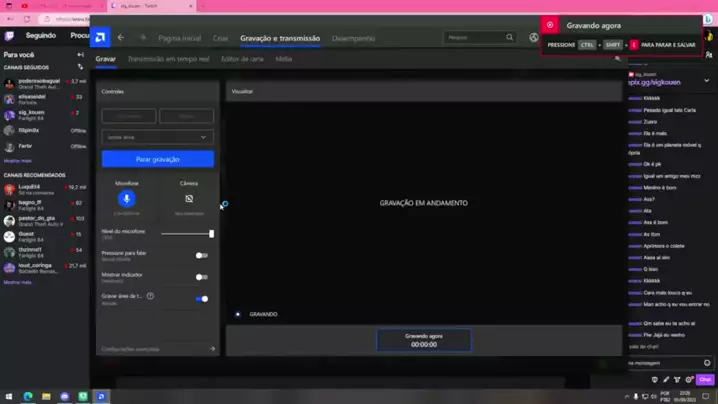Click the purple Chat send button
The height and width of the screenshot is (404, 718).
coord(705,380)
